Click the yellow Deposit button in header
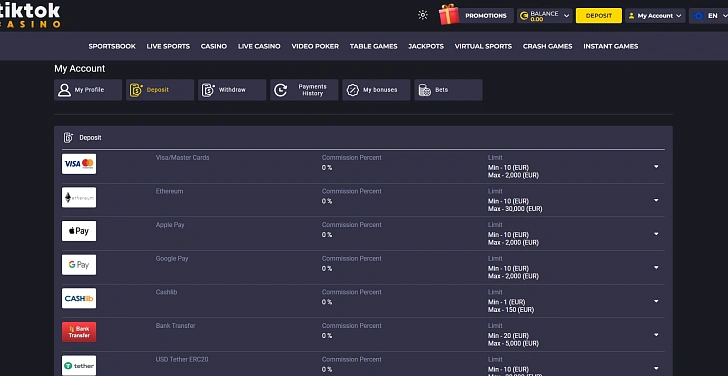 (598, 15)
